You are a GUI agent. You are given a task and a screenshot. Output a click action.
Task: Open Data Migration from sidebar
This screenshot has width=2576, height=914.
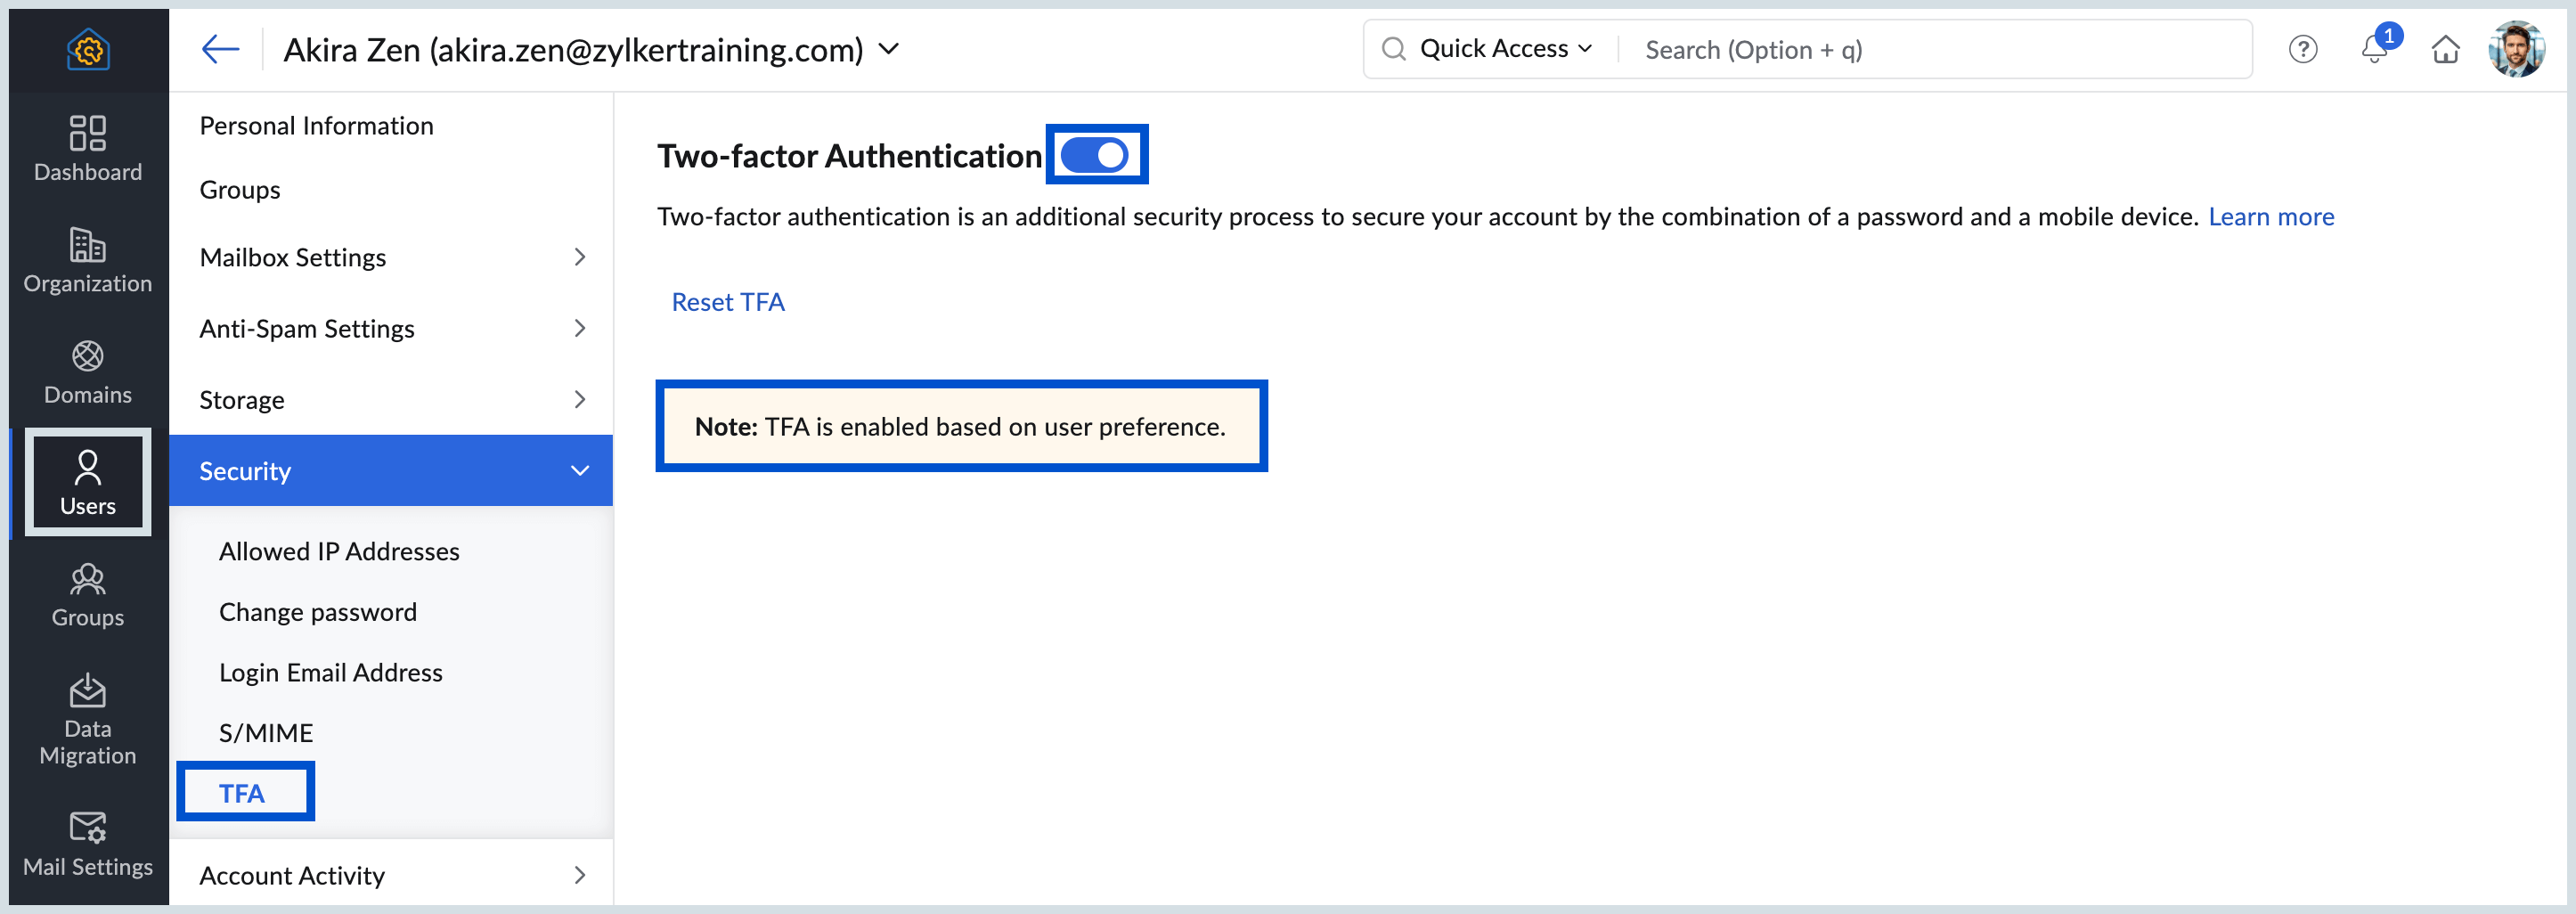click(x=88, y=719)
